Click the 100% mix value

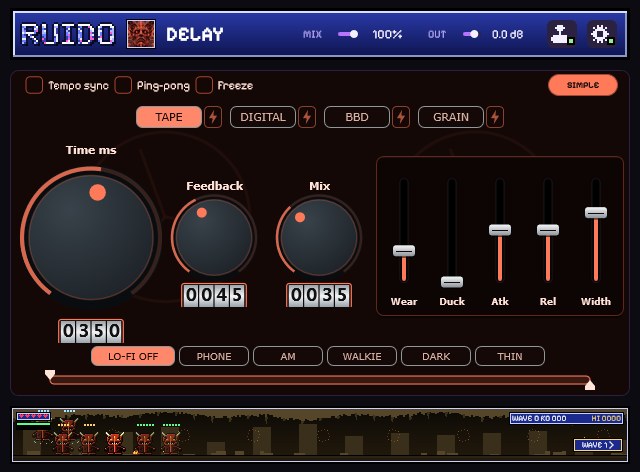coord(387,34)
